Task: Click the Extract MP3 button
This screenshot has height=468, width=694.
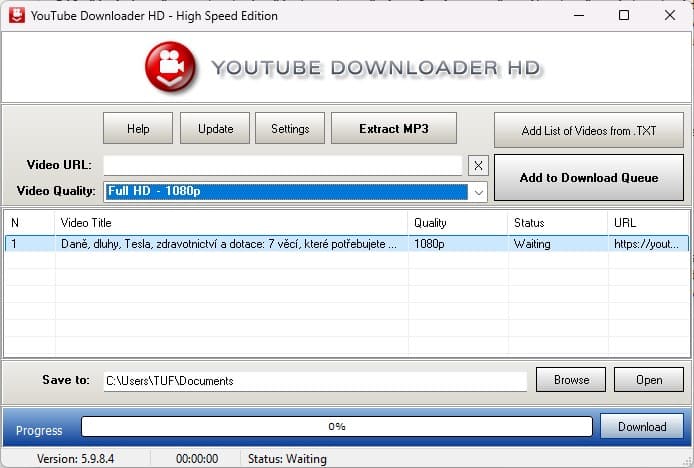Action: tap(394, 128)
